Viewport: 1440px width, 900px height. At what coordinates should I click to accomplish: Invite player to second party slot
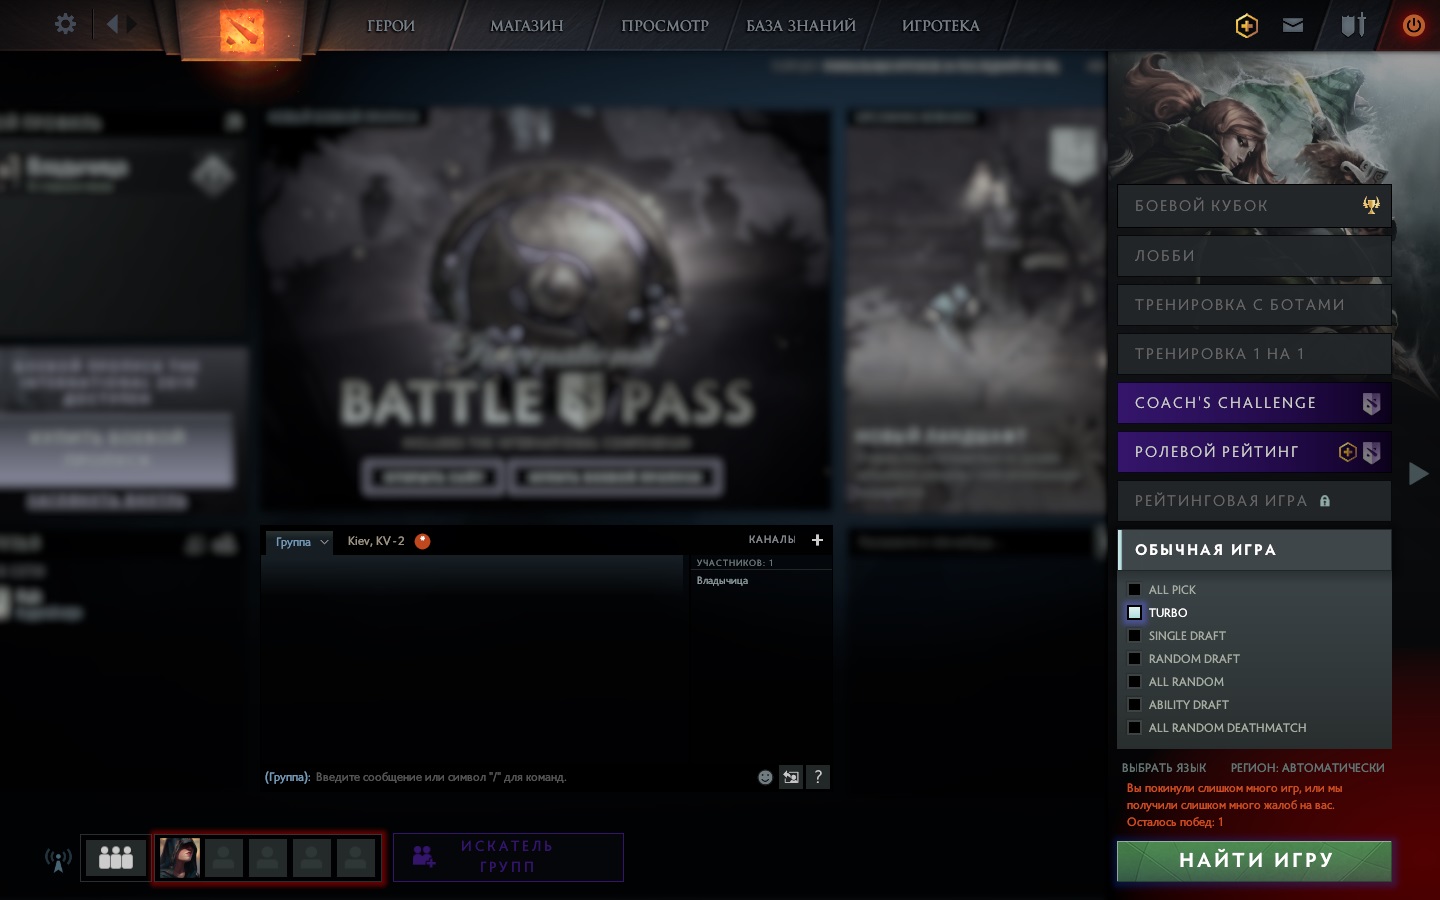tap(224, 858)
